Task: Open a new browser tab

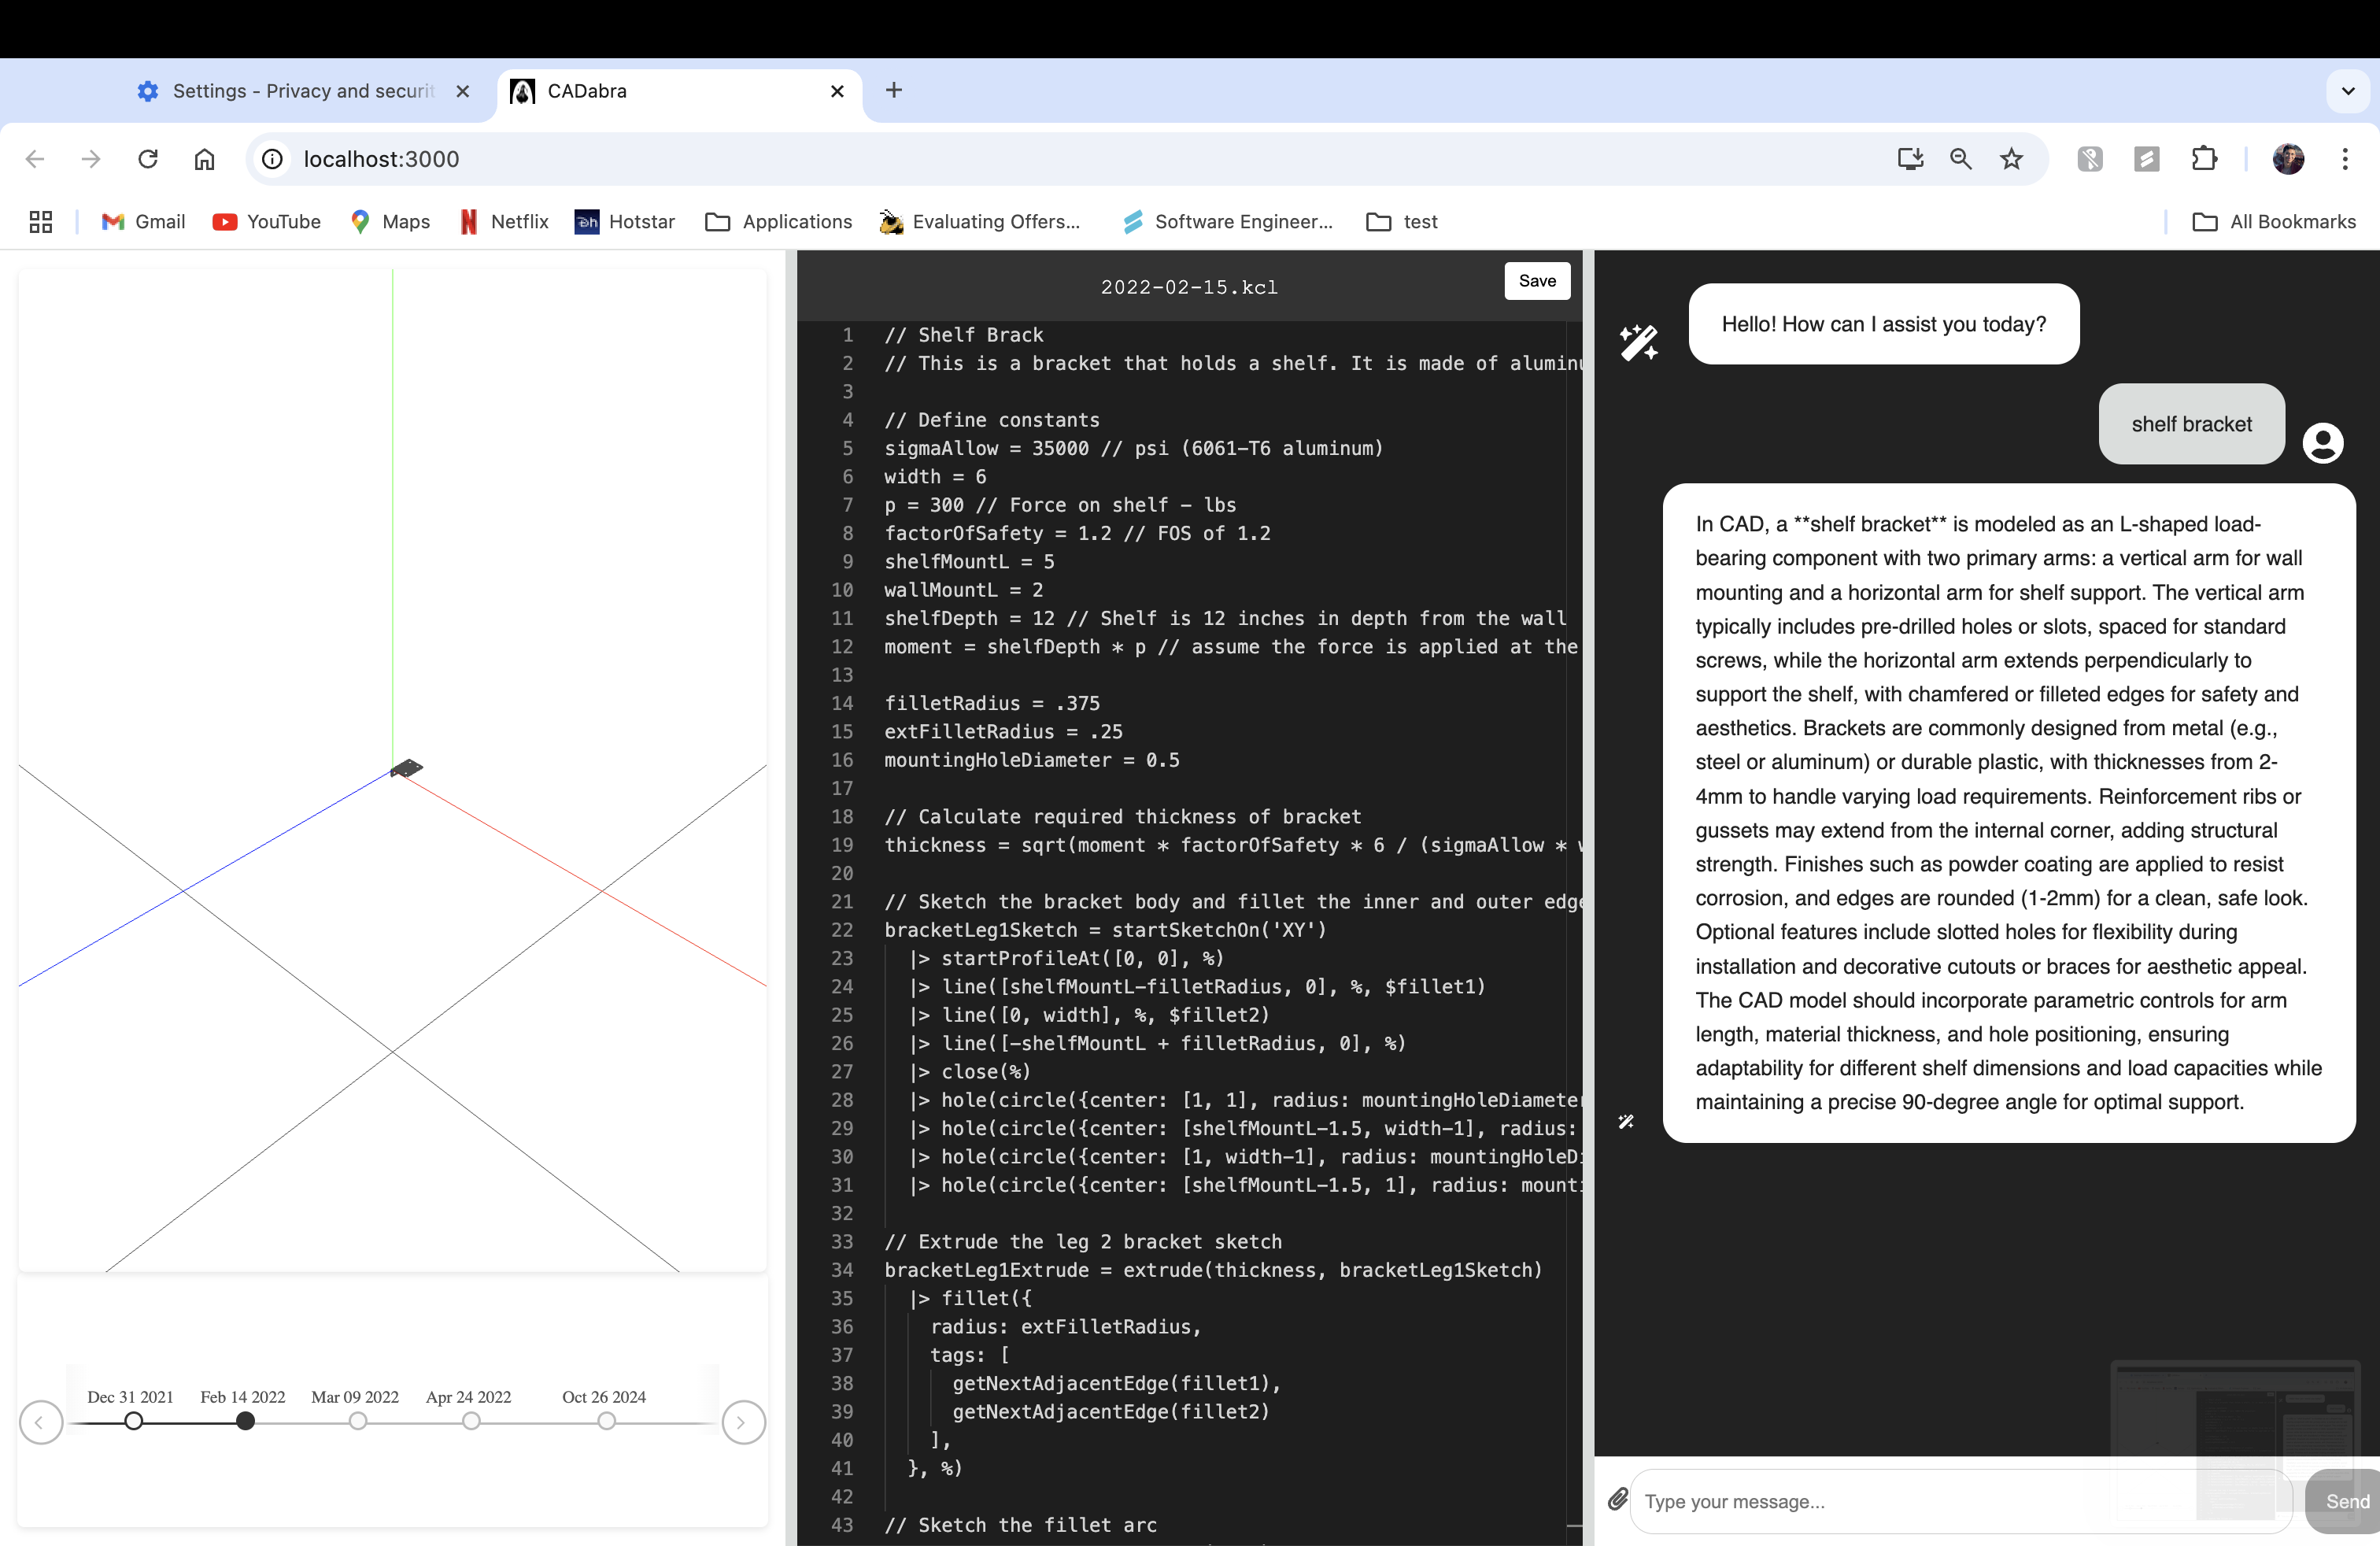Action: tap(894, 91)
